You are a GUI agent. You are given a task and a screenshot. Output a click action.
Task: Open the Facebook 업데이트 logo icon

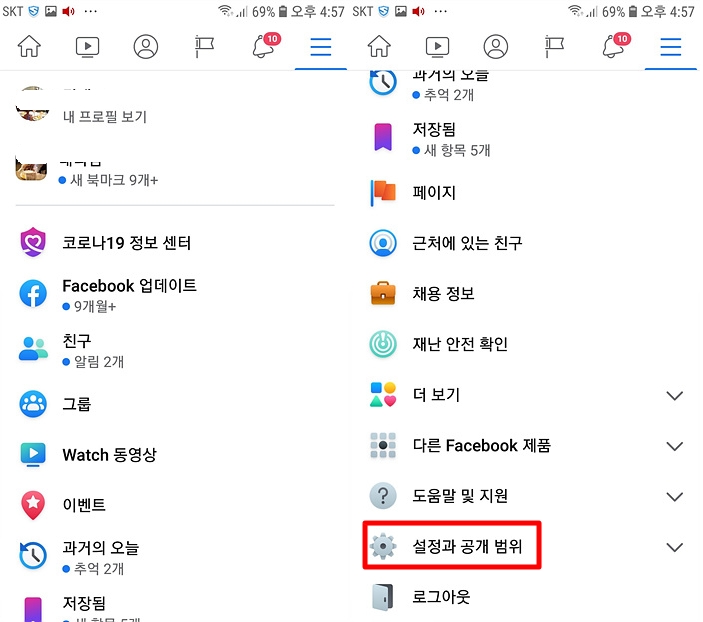click(33, 293)
